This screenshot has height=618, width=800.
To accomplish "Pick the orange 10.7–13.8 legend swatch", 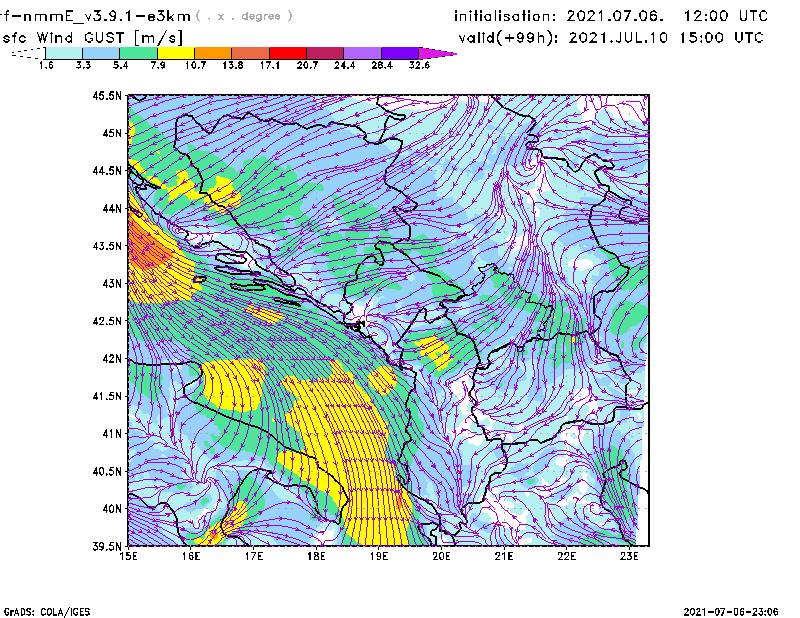I will [x=213, y=53].
